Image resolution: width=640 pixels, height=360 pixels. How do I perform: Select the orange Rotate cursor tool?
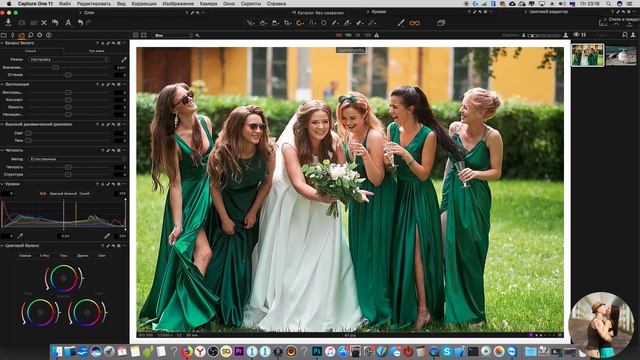click(x=300, y=23)
